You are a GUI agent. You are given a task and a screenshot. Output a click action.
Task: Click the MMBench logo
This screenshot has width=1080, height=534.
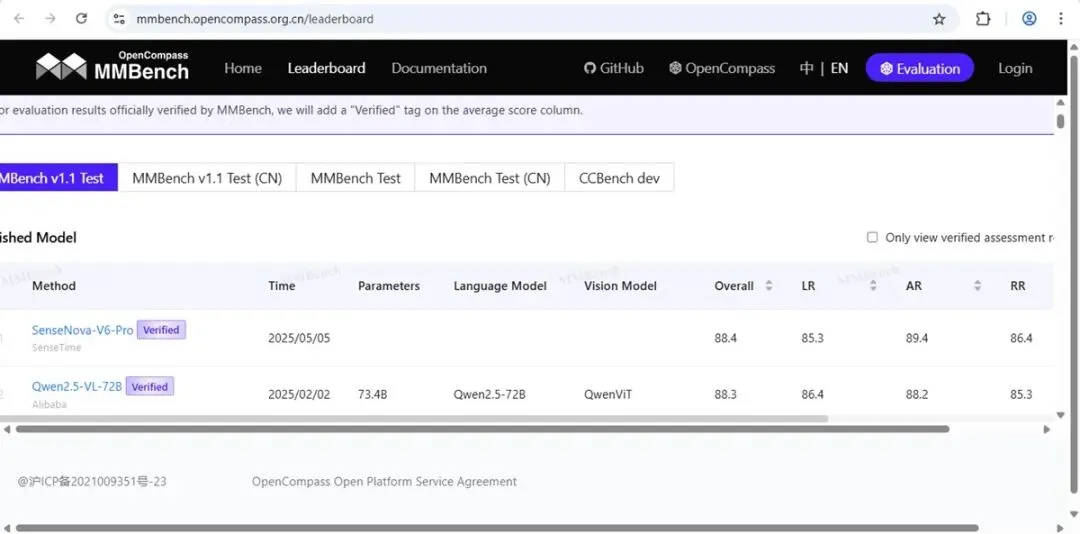(x=112, y=66)
